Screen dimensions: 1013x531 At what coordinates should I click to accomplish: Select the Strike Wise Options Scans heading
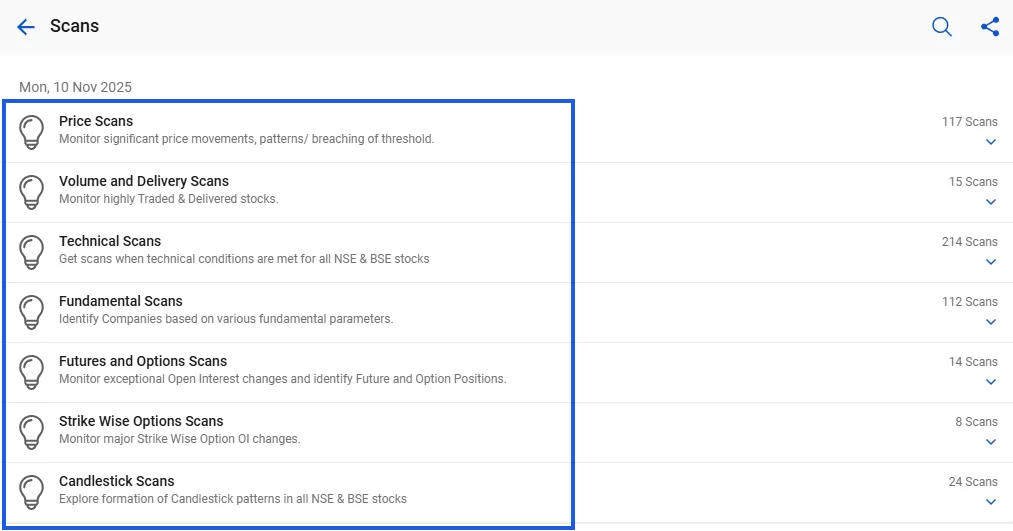click(141, 421)
